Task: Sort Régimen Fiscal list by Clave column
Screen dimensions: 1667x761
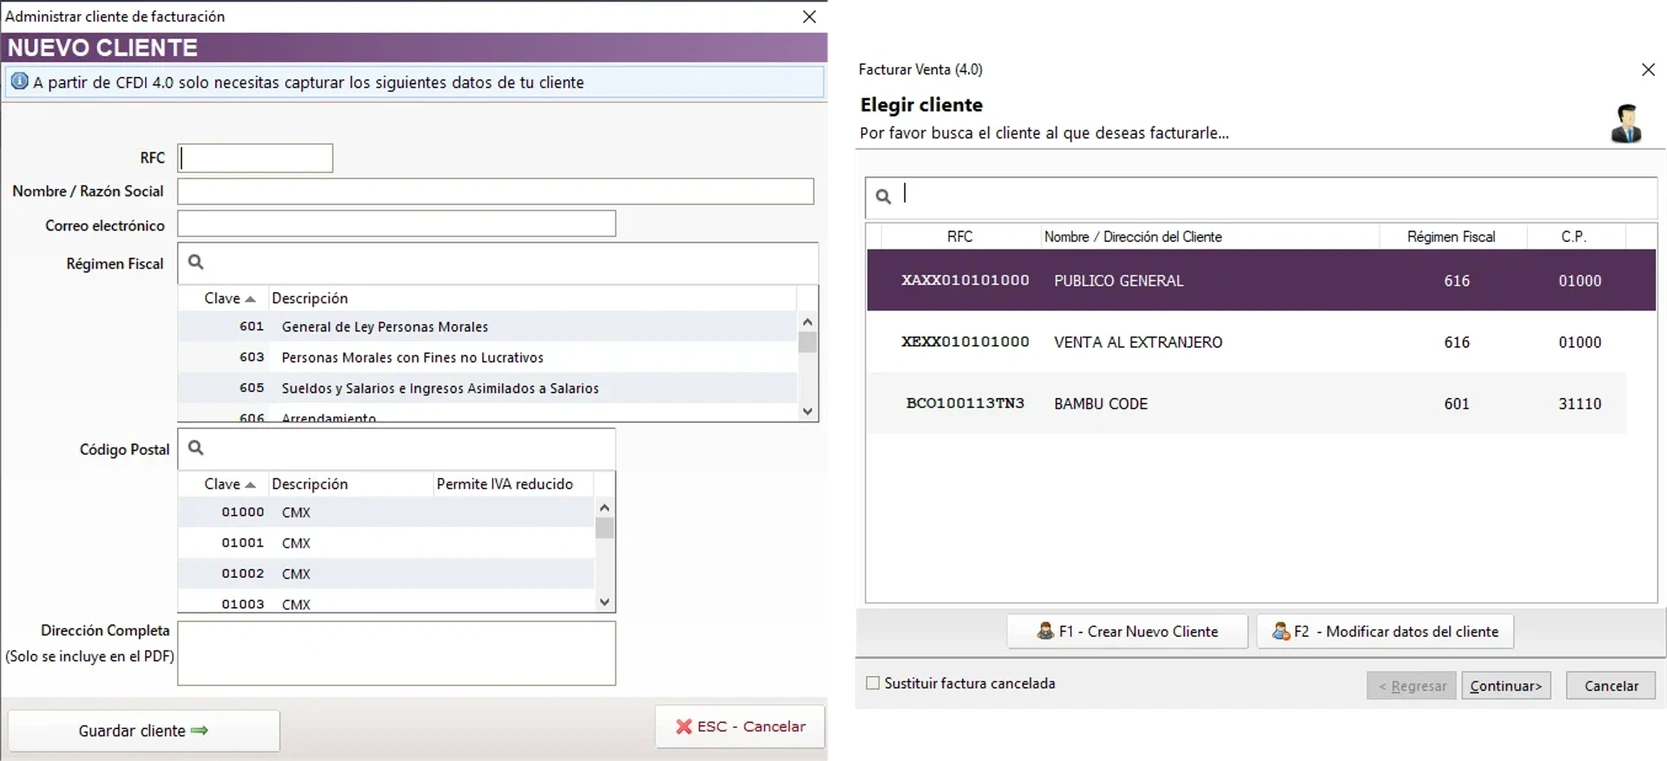Action: pyautogui.click(x=229, y=298)
